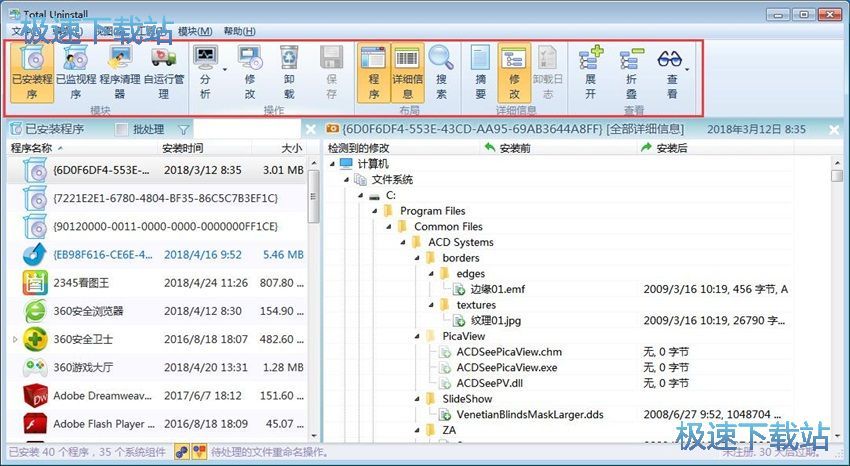Open the 已监视程序 module

pyautogui.click(x=76, y=73)
